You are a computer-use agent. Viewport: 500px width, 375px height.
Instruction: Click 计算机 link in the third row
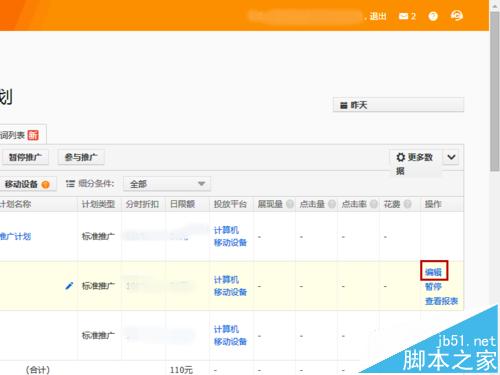coord(226,329)
